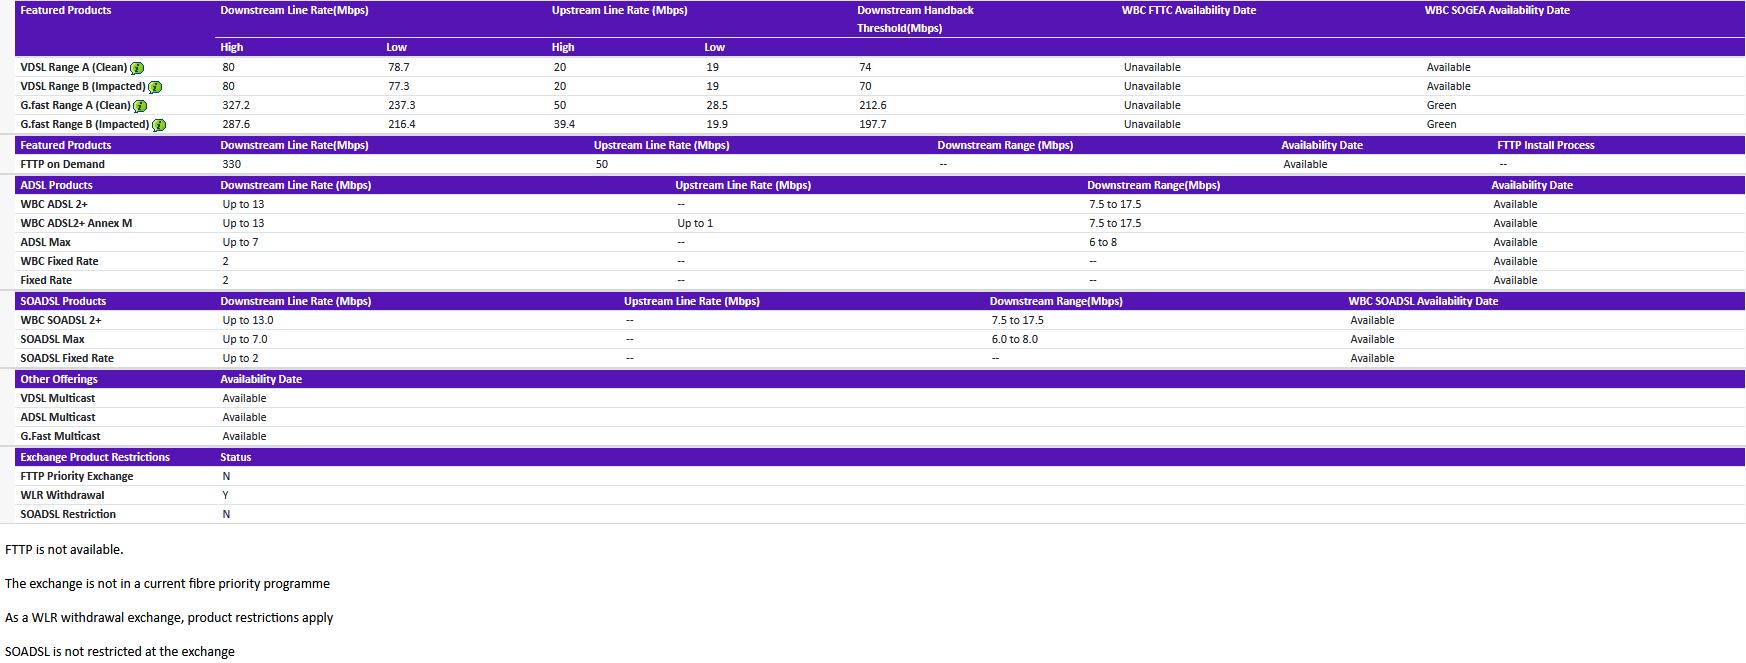Select the WBC FTTC Availability Date header
This screenshot has height=663, width=1746.
1188,11
